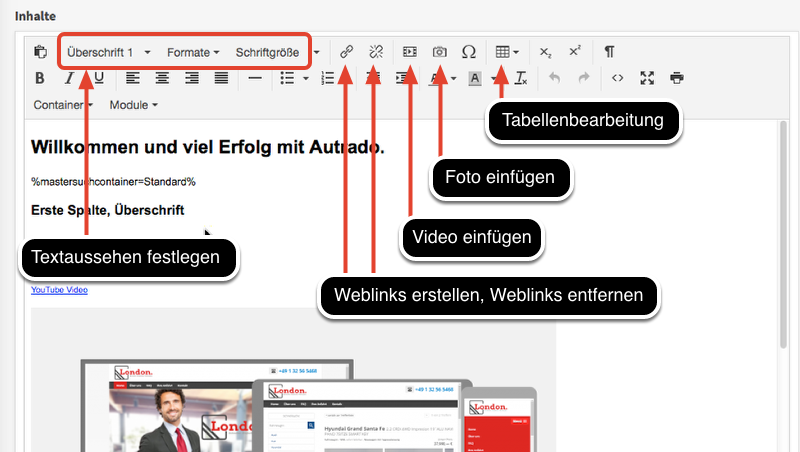This screenshot has height=452, width=800.
Task: Insert a weblink with the link icon
Action: coord(346,52)
